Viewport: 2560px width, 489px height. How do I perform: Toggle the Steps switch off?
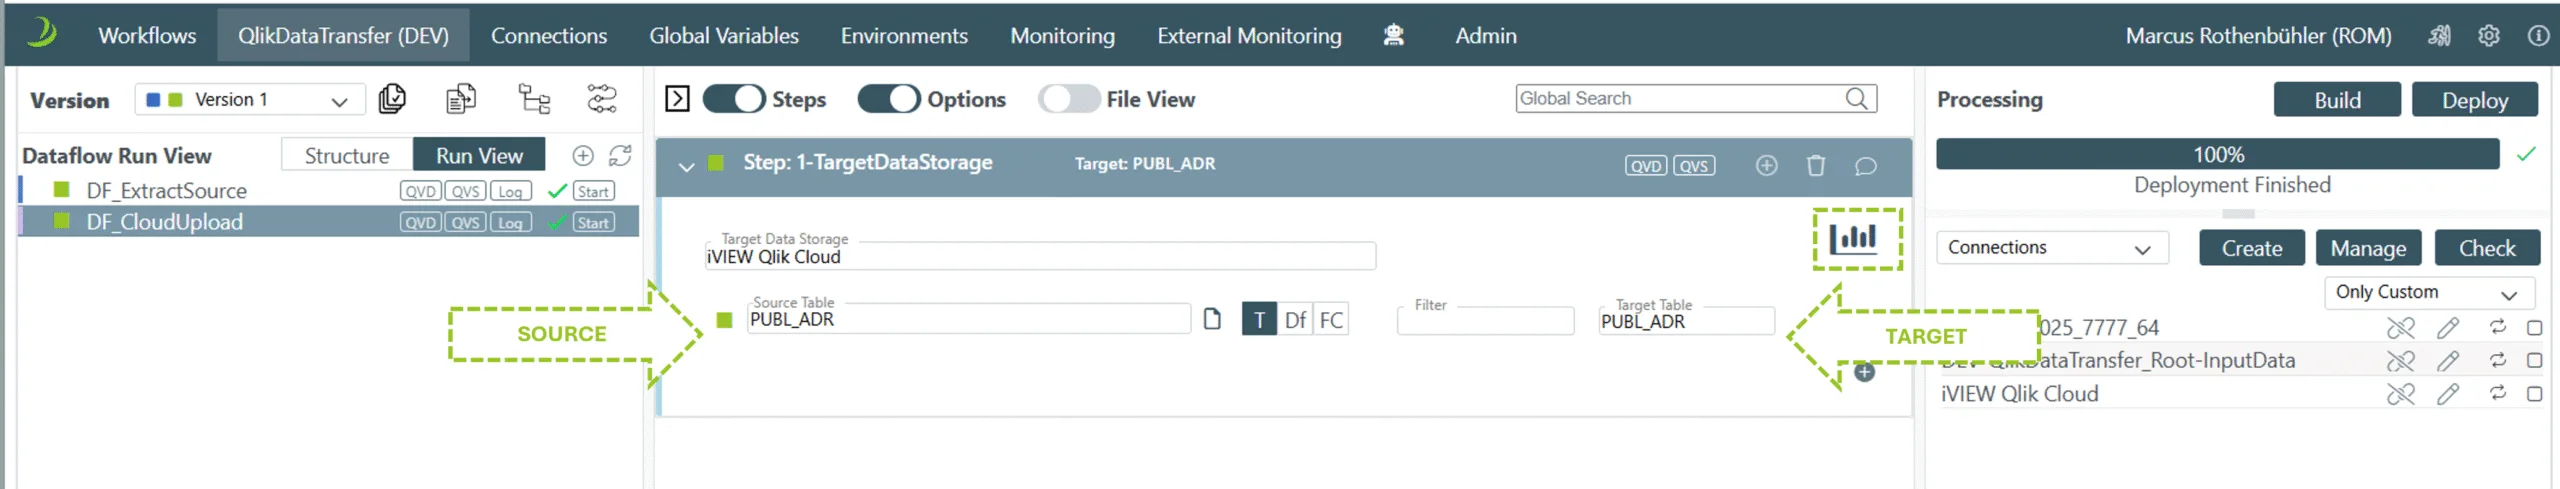click(x=734, y=99)
